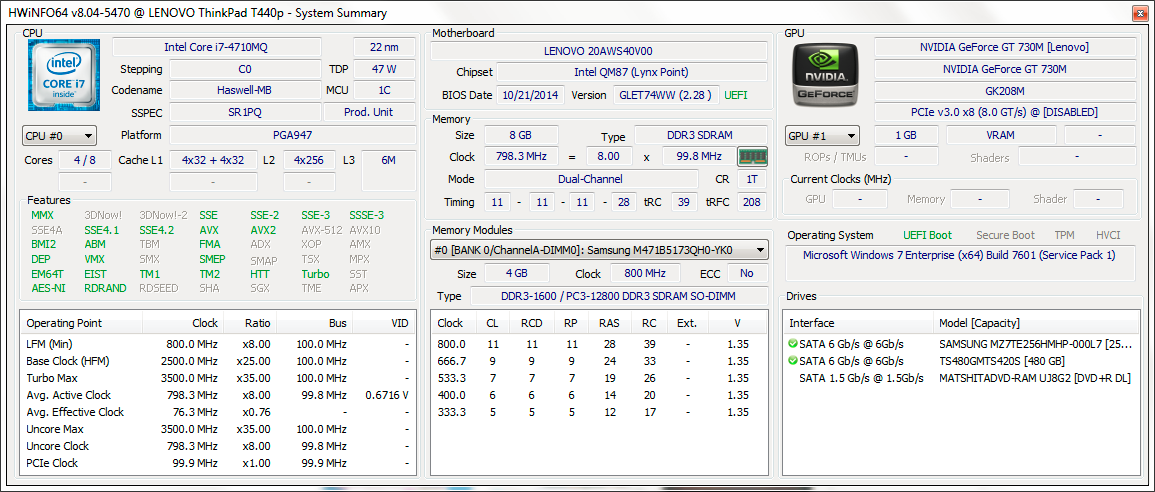Click the HVCI indicator text
The image size is (1155, 492).
pos(1108,235)
